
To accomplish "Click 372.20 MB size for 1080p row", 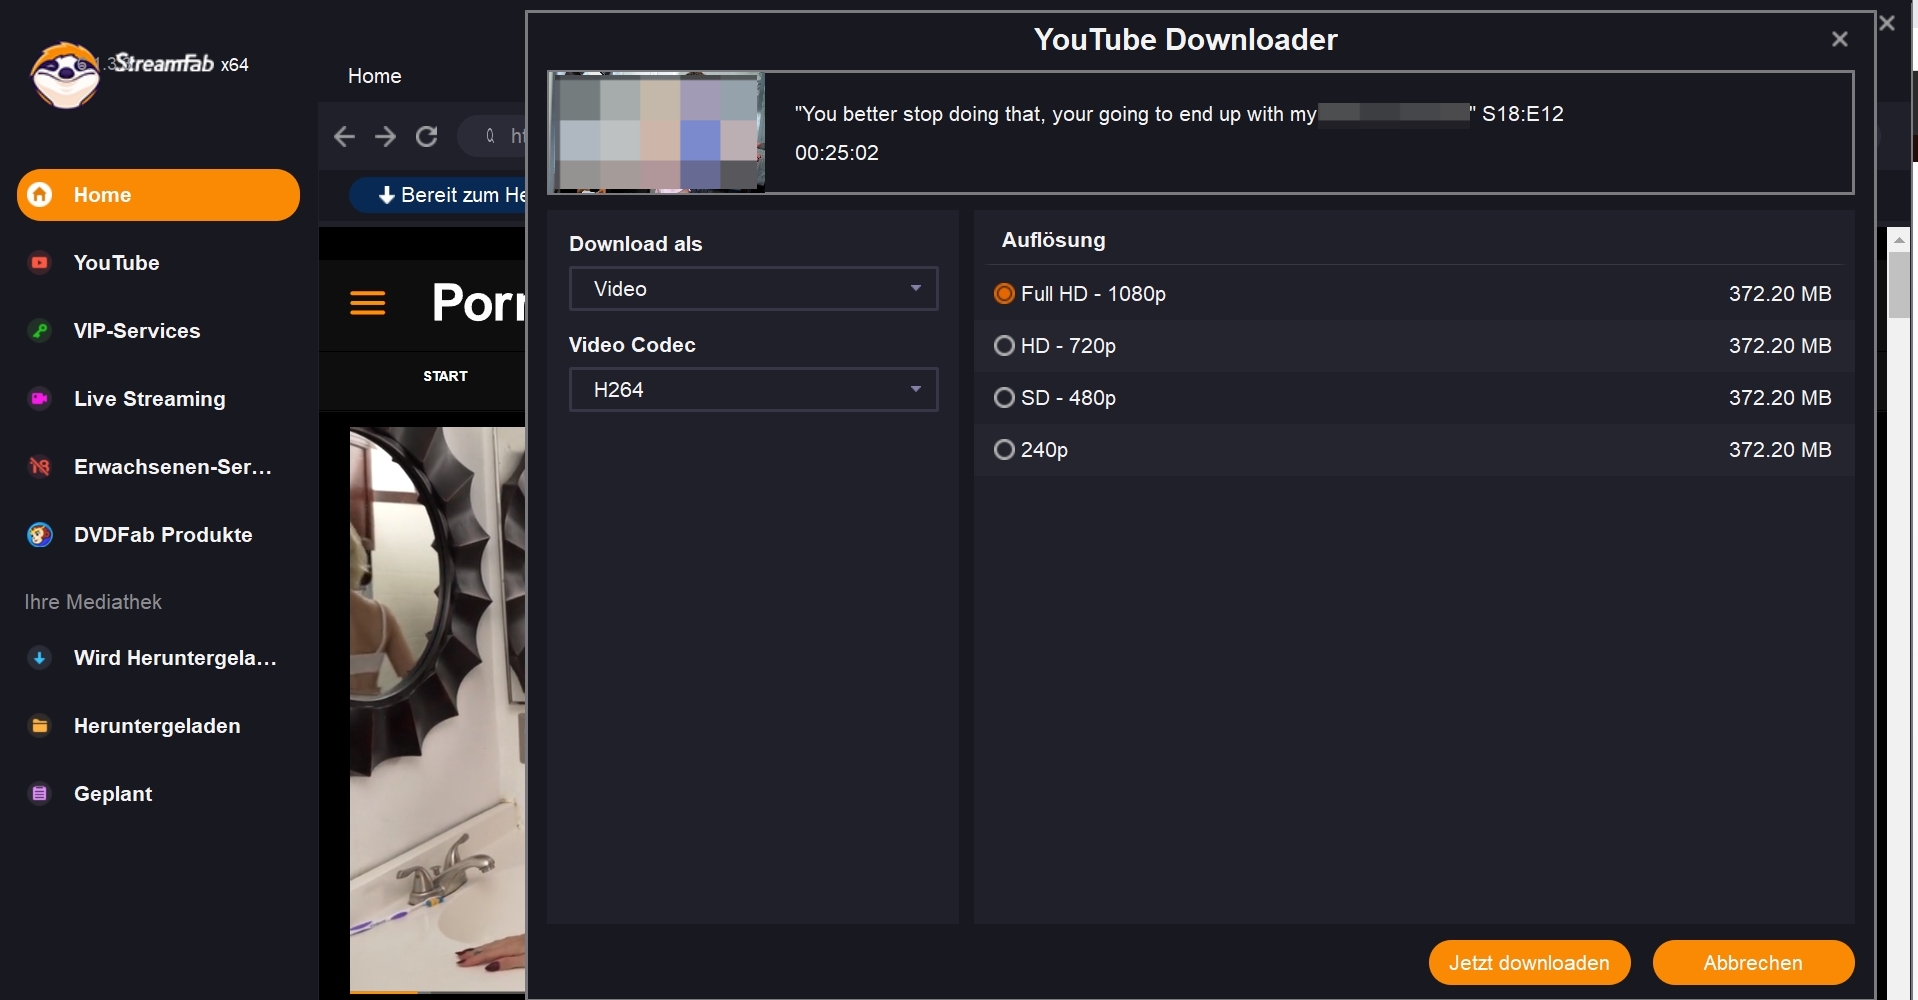I will pos(1780,294).
